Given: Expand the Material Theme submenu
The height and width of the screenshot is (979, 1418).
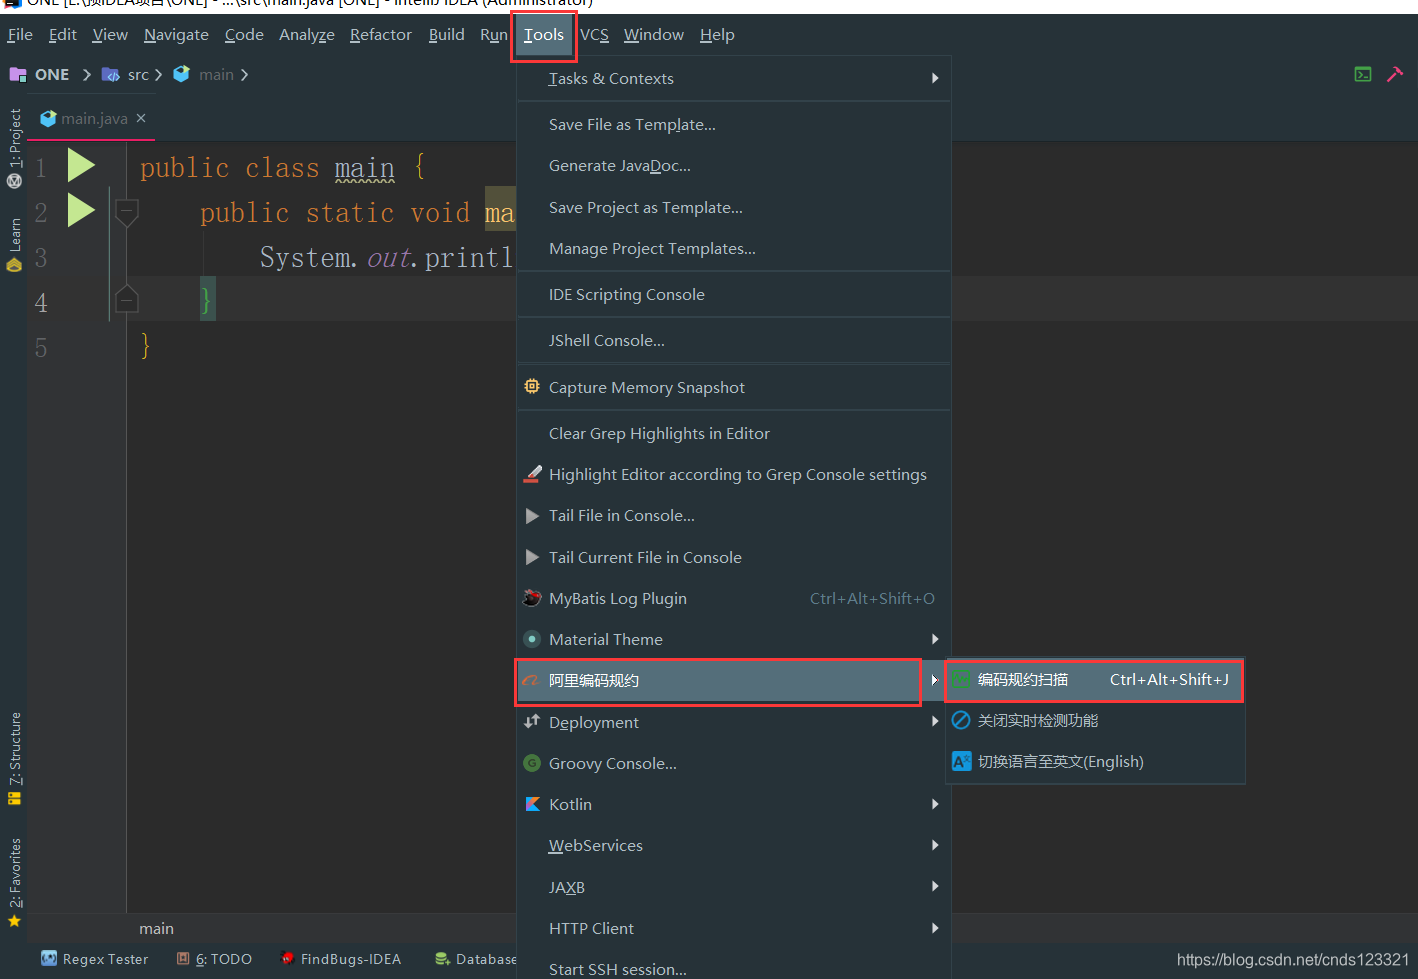Looking at the screenshot, I should point(733,640).
